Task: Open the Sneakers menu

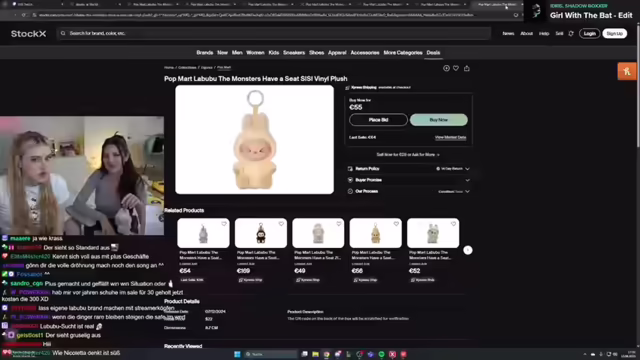Action: (x=294, y=53)
